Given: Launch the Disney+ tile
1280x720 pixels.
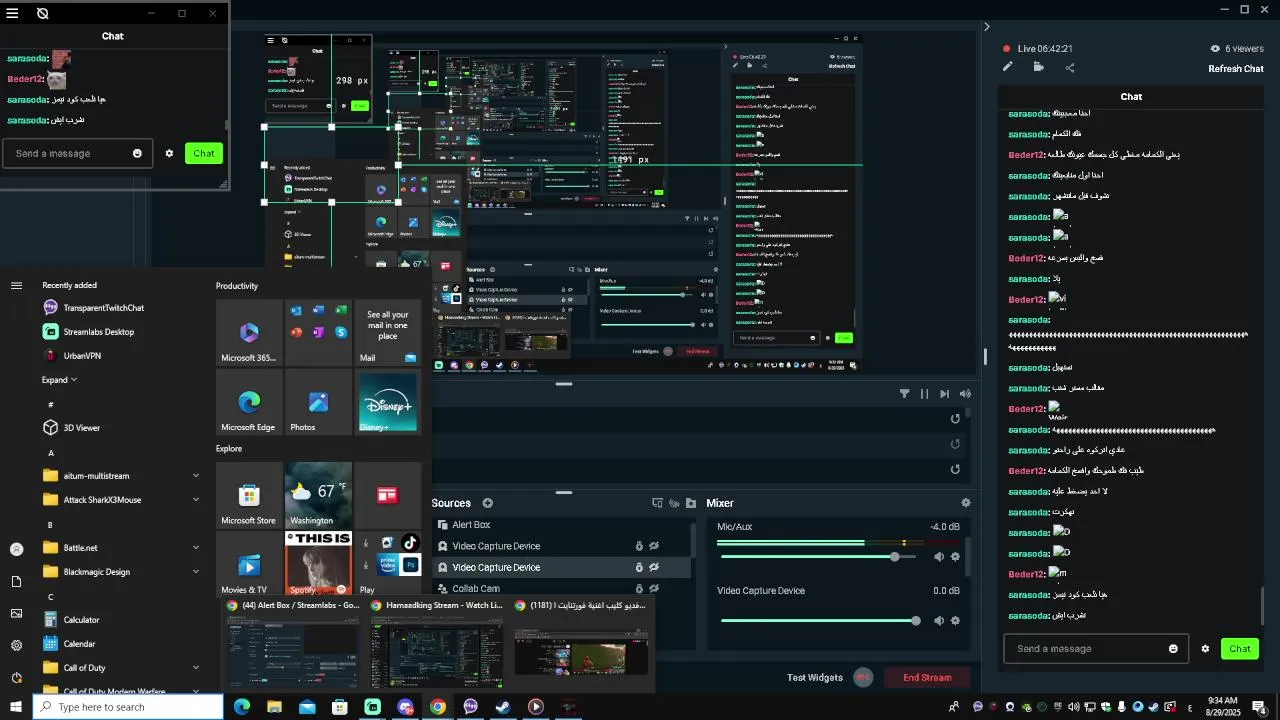Looking at the screenshot, I should click(387, 402).
